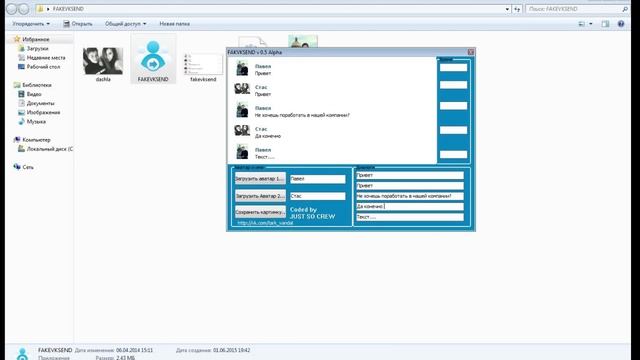Click the time field beside Стас's Привет

point(453,85)
